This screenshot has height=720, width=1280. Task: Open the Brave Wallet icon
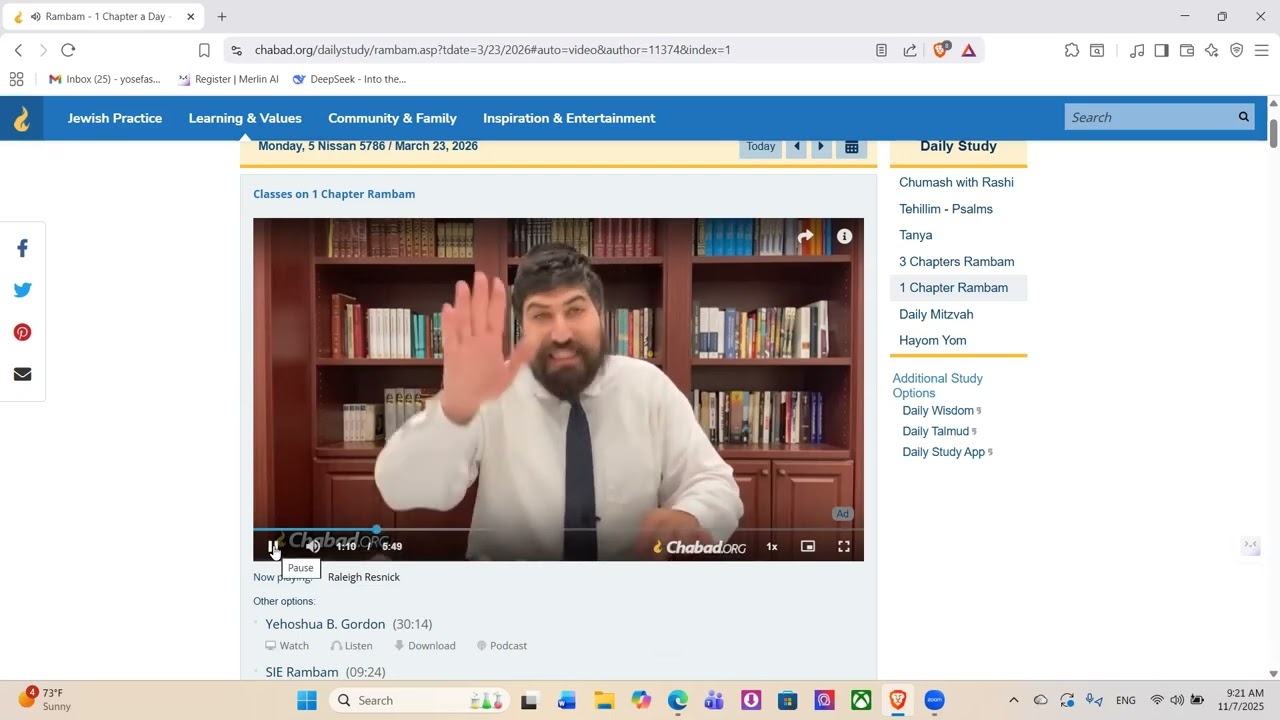click(1187, 50)
